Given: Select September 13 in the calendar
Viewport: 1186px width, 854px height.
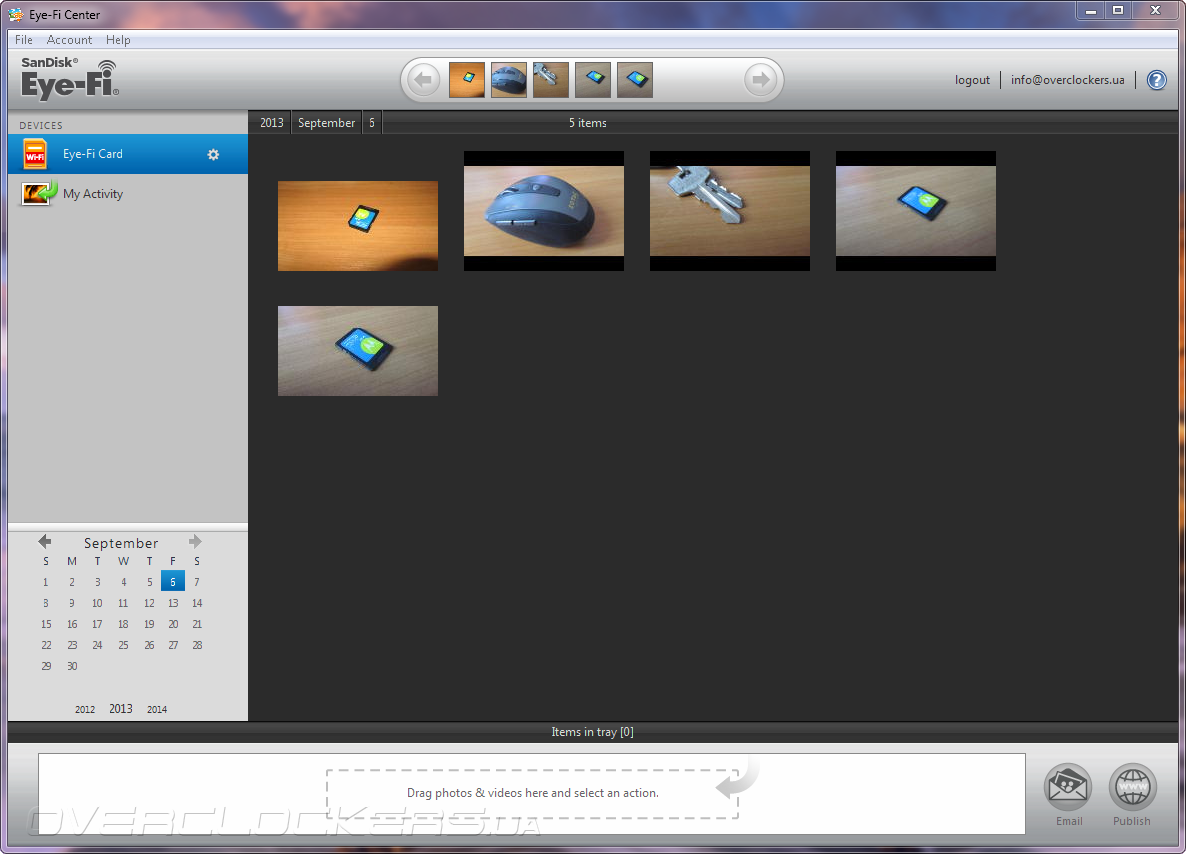Looking at the screenshot, I should click(173, 603).
